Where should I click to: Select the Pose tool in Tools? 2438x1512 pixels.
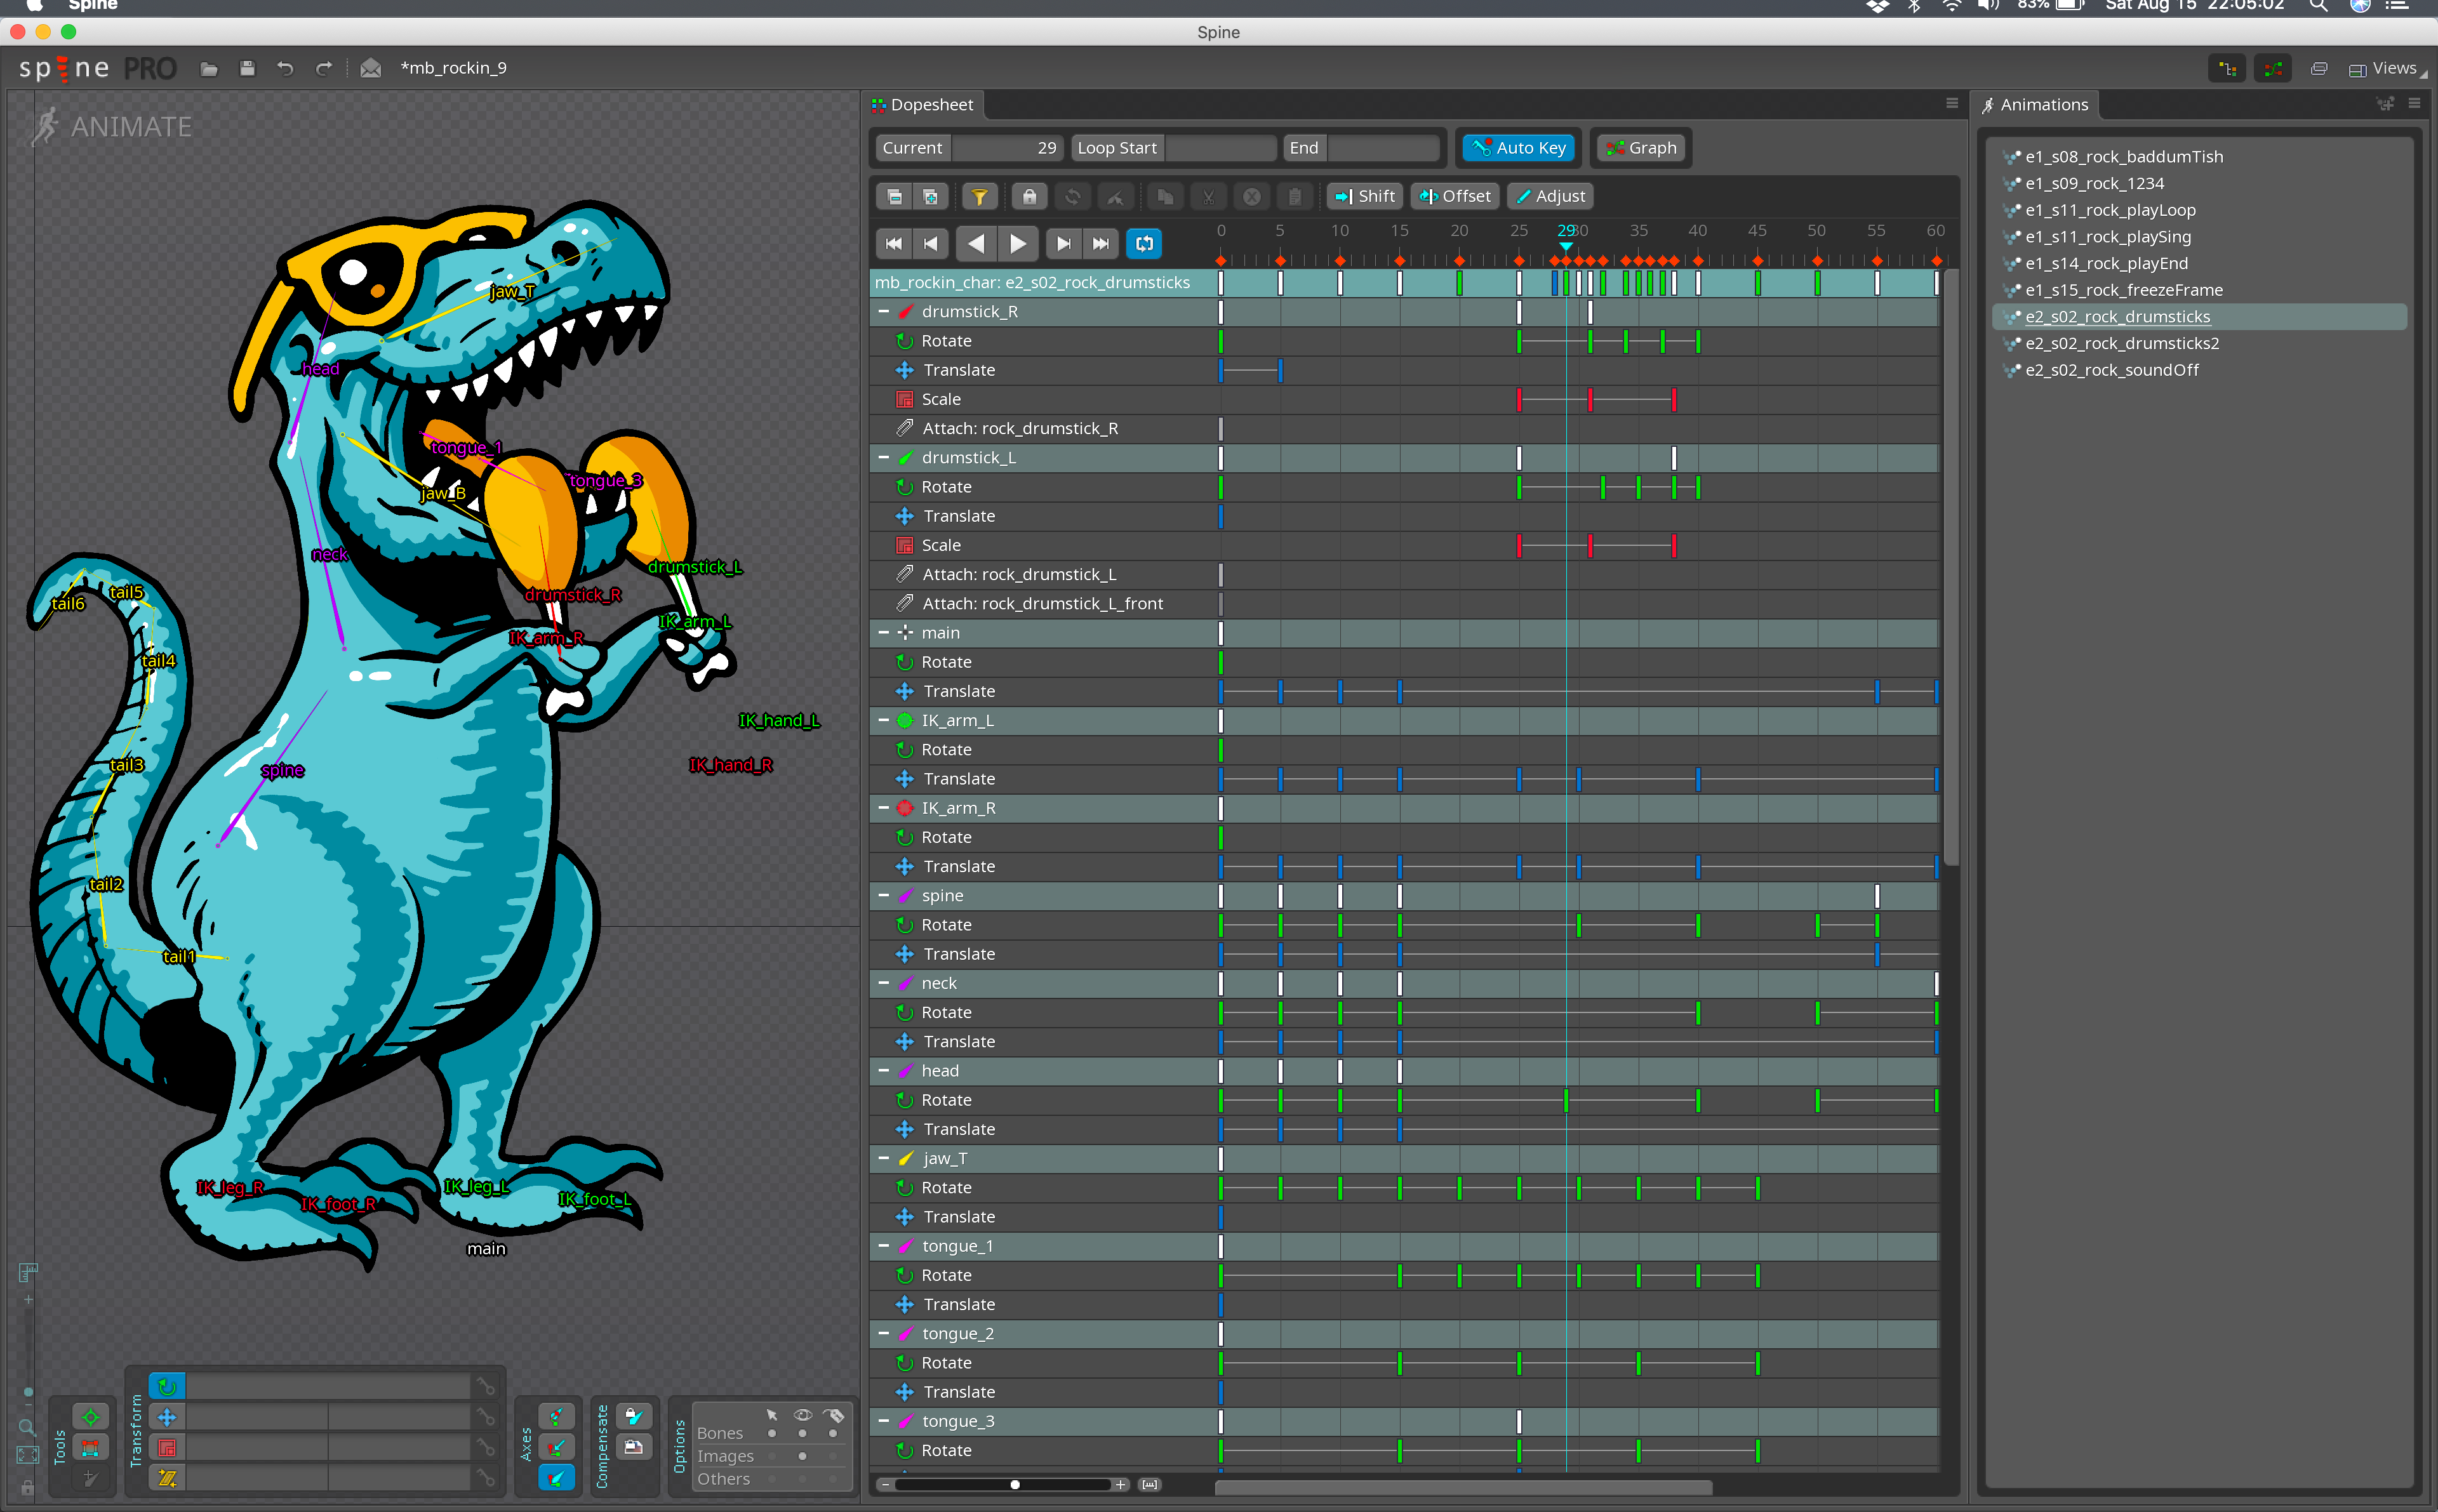pyautogui.click(x=90, y=1417)
